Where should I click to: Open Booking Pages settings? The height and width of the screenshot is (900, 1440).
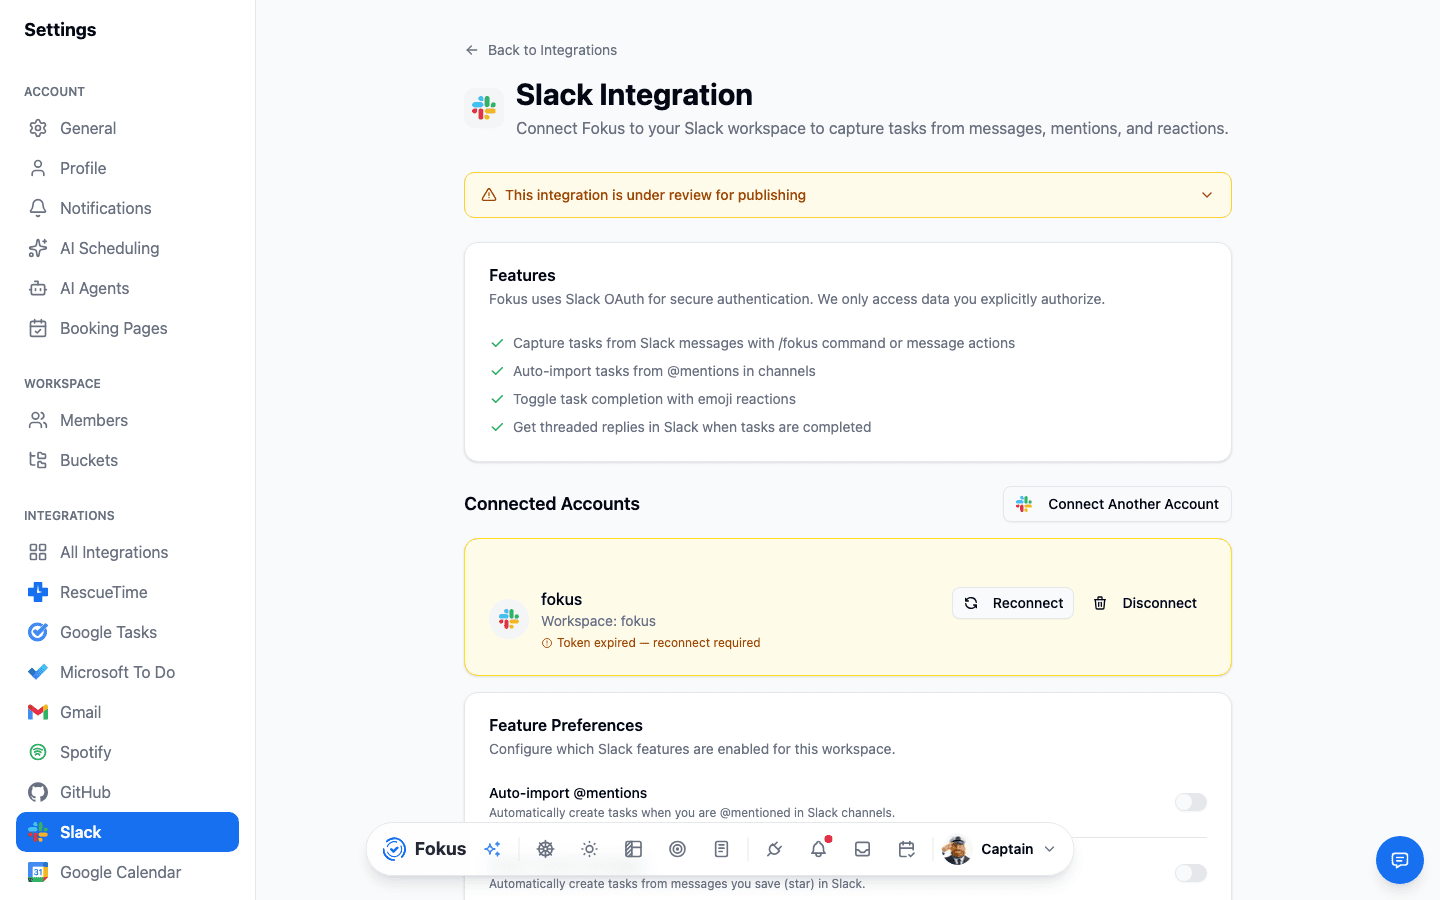pyautogui.click(x=127, y=328)
